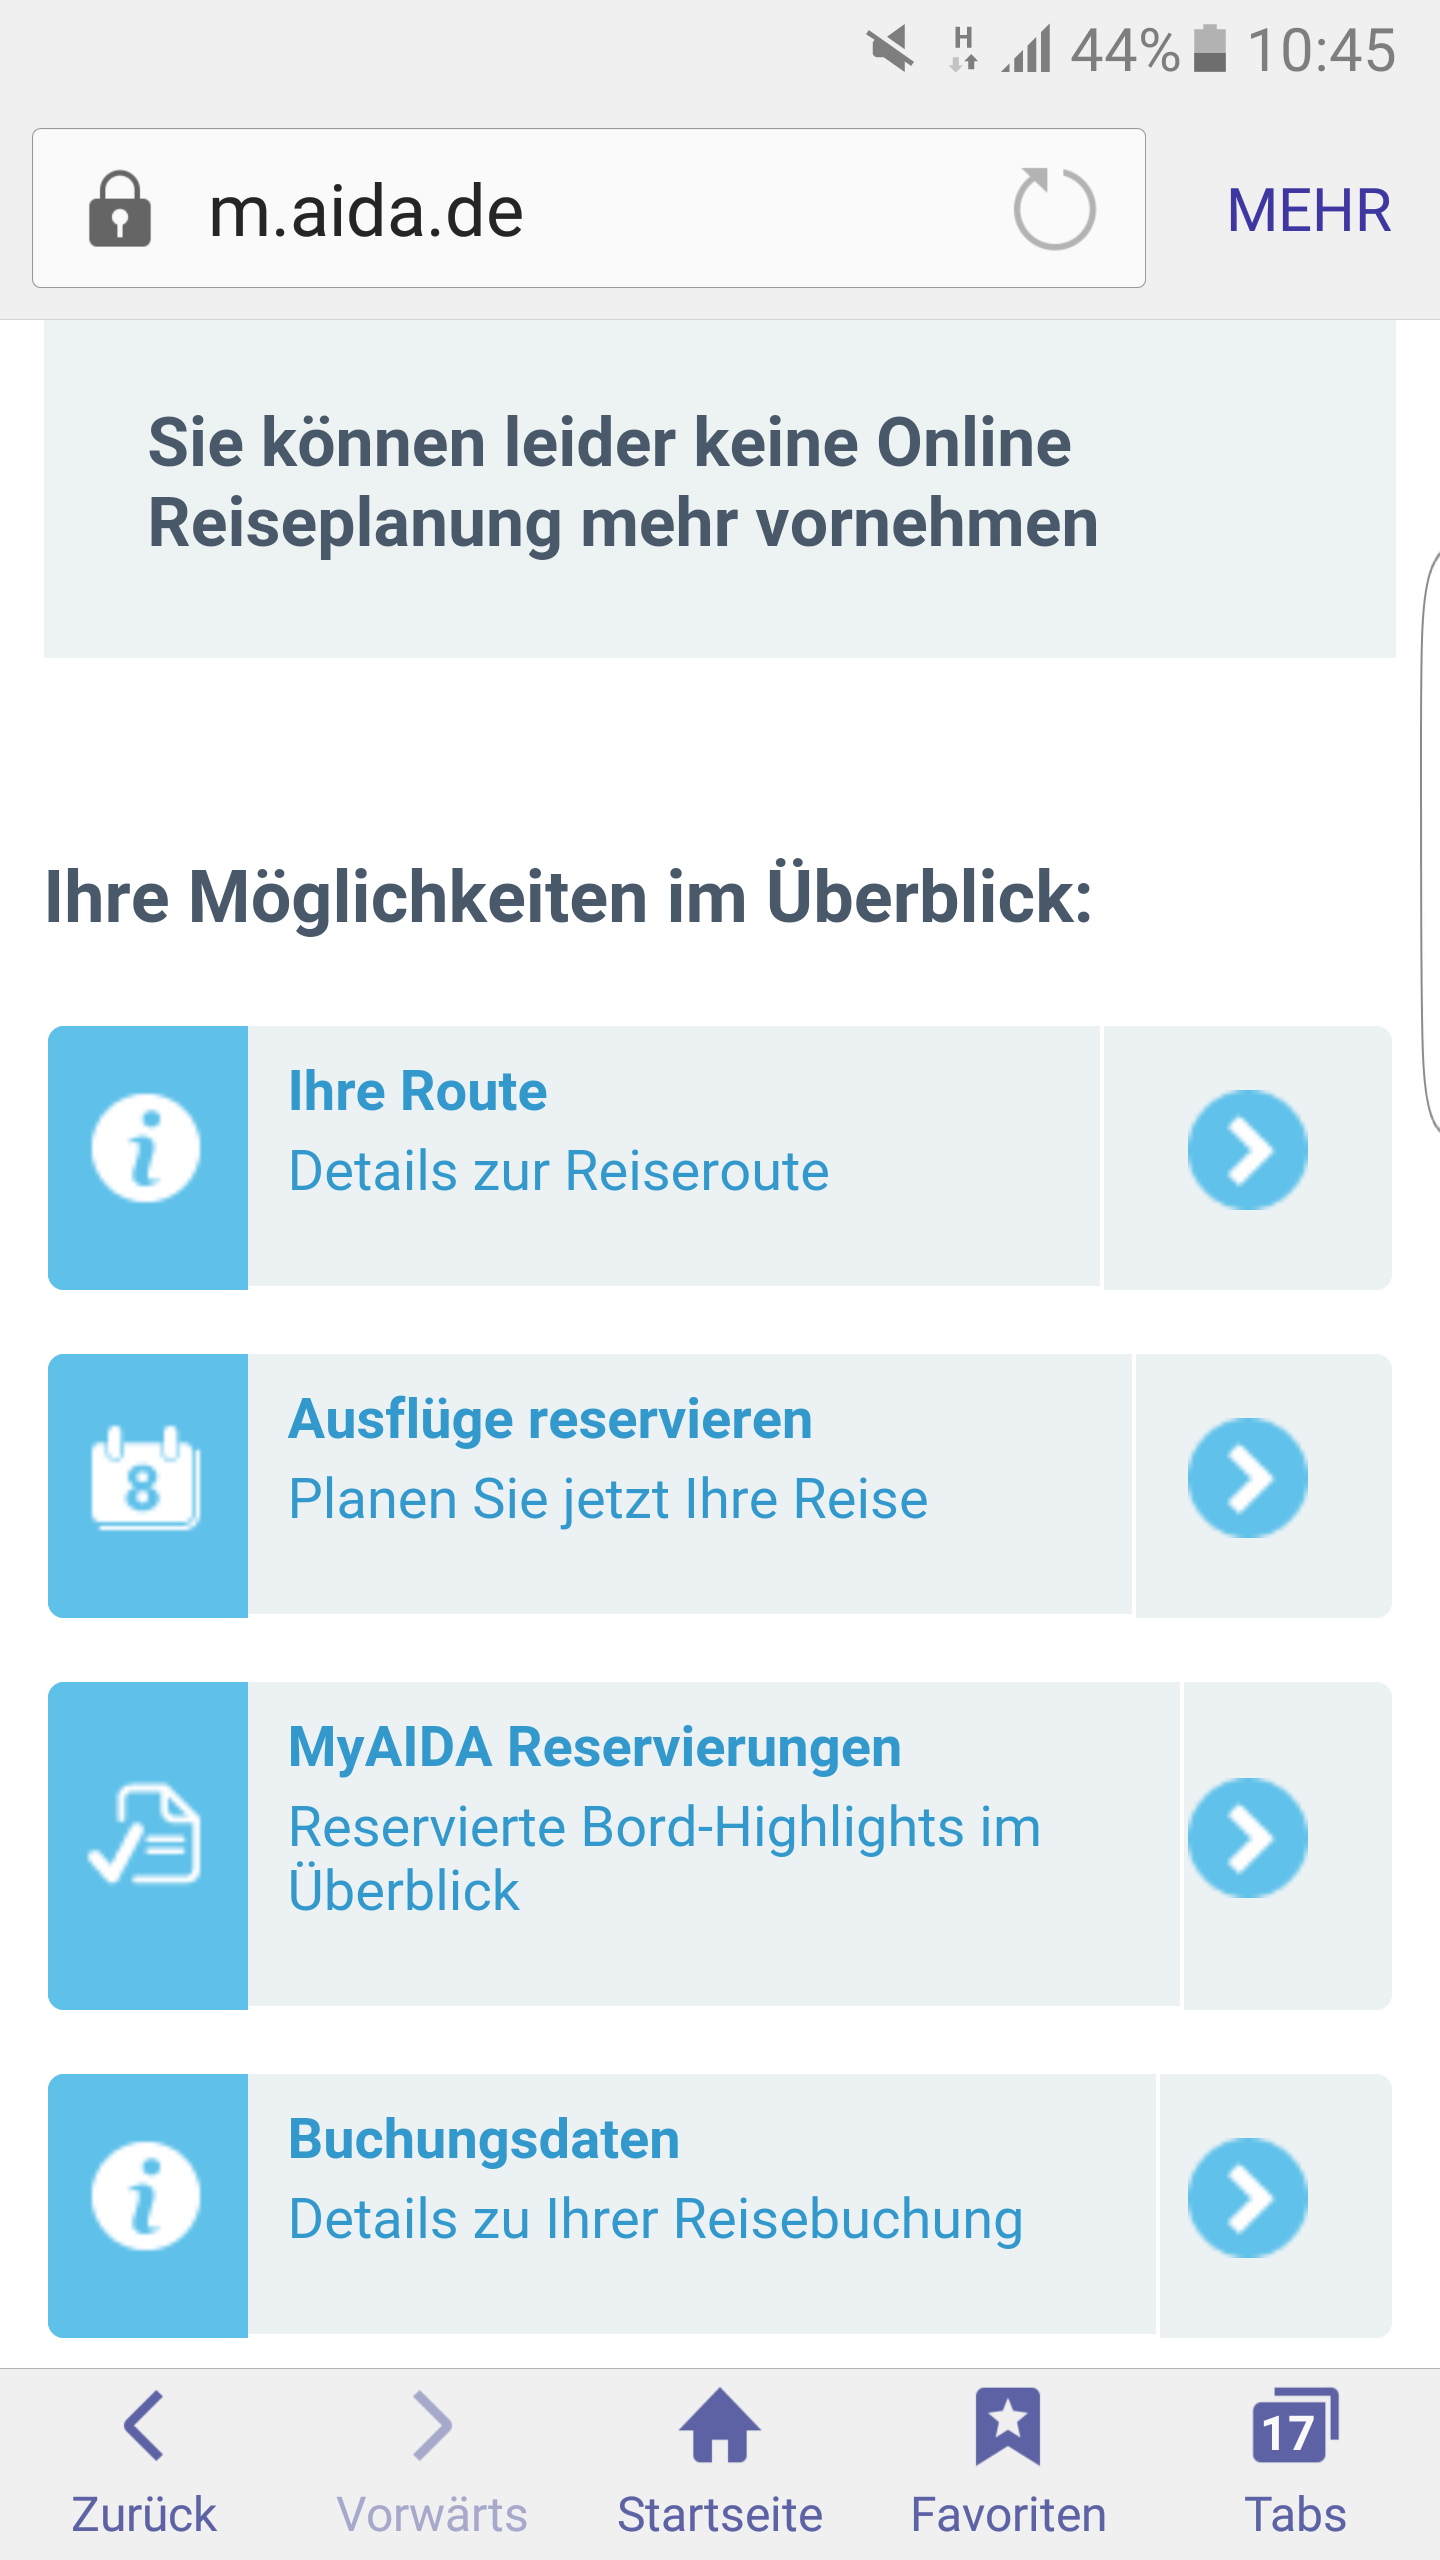Tap the info icon beside Ihre Route
The image size is (1440, 2560).
[146, 1149]
